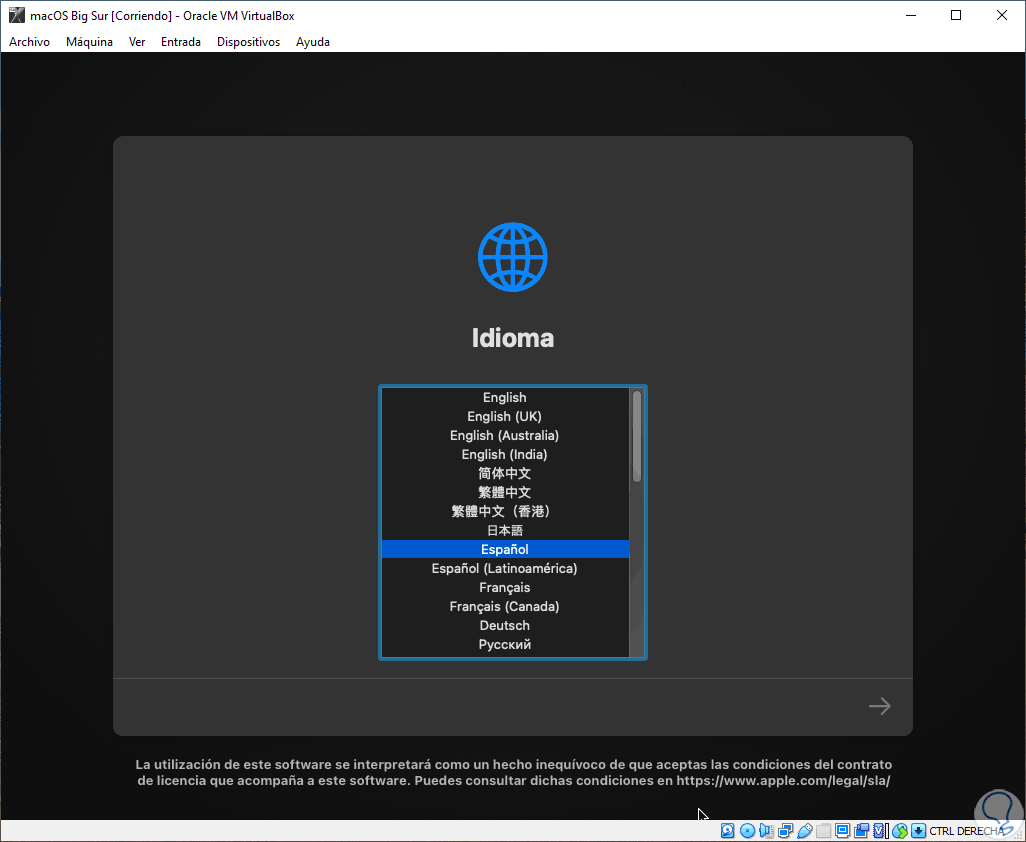The image size is (1026, 842).
Task: Click the network adapters status icon
Action: (786, 831)
